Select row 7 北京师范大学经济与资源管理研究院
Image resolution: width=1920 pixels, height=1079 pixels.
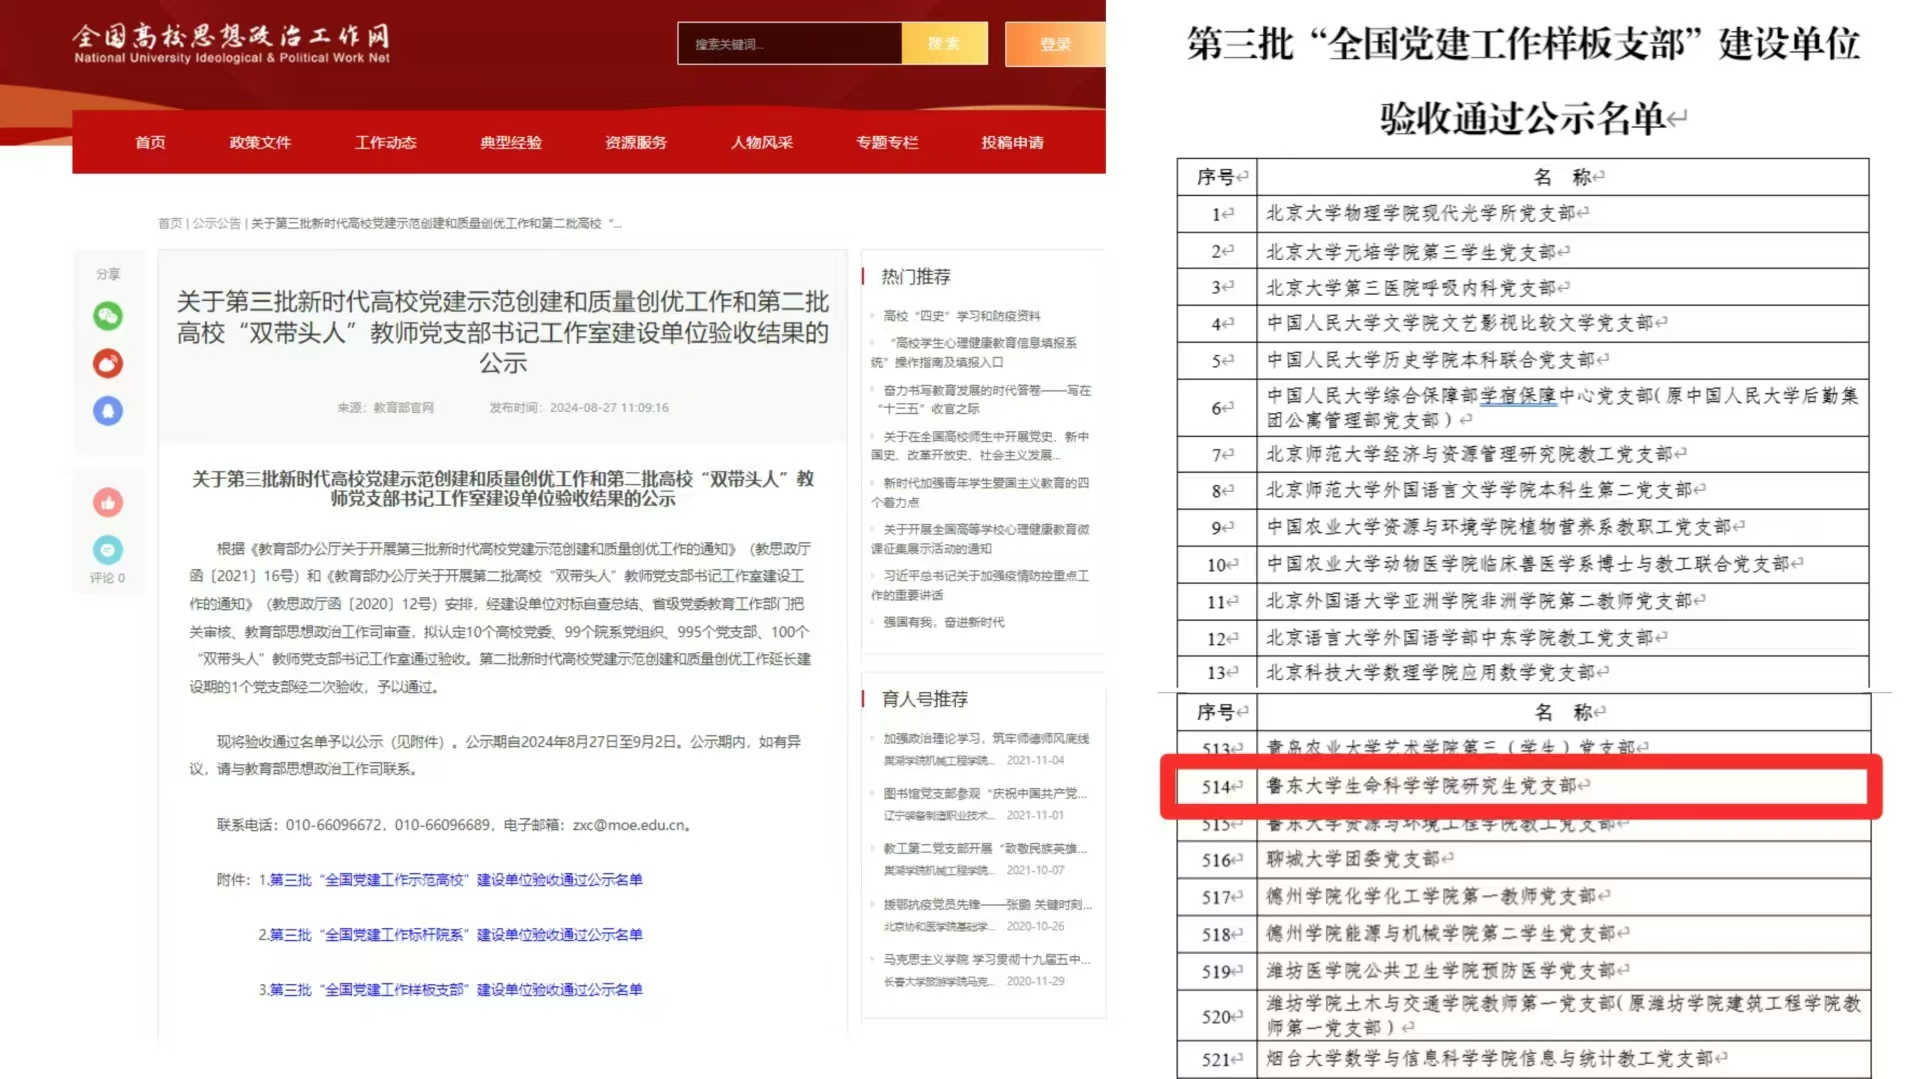point(1523,454)
